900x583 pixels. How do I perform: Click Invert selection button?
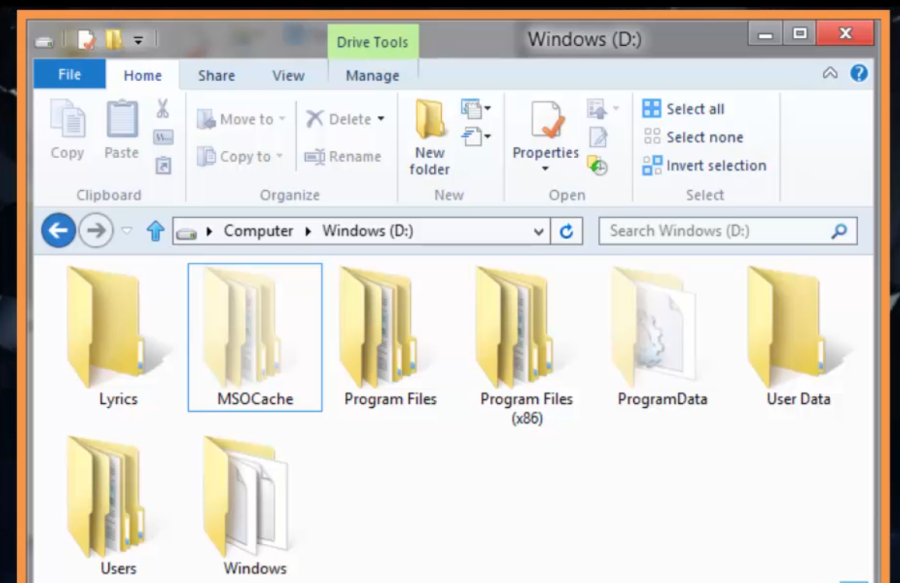point(704,165)
